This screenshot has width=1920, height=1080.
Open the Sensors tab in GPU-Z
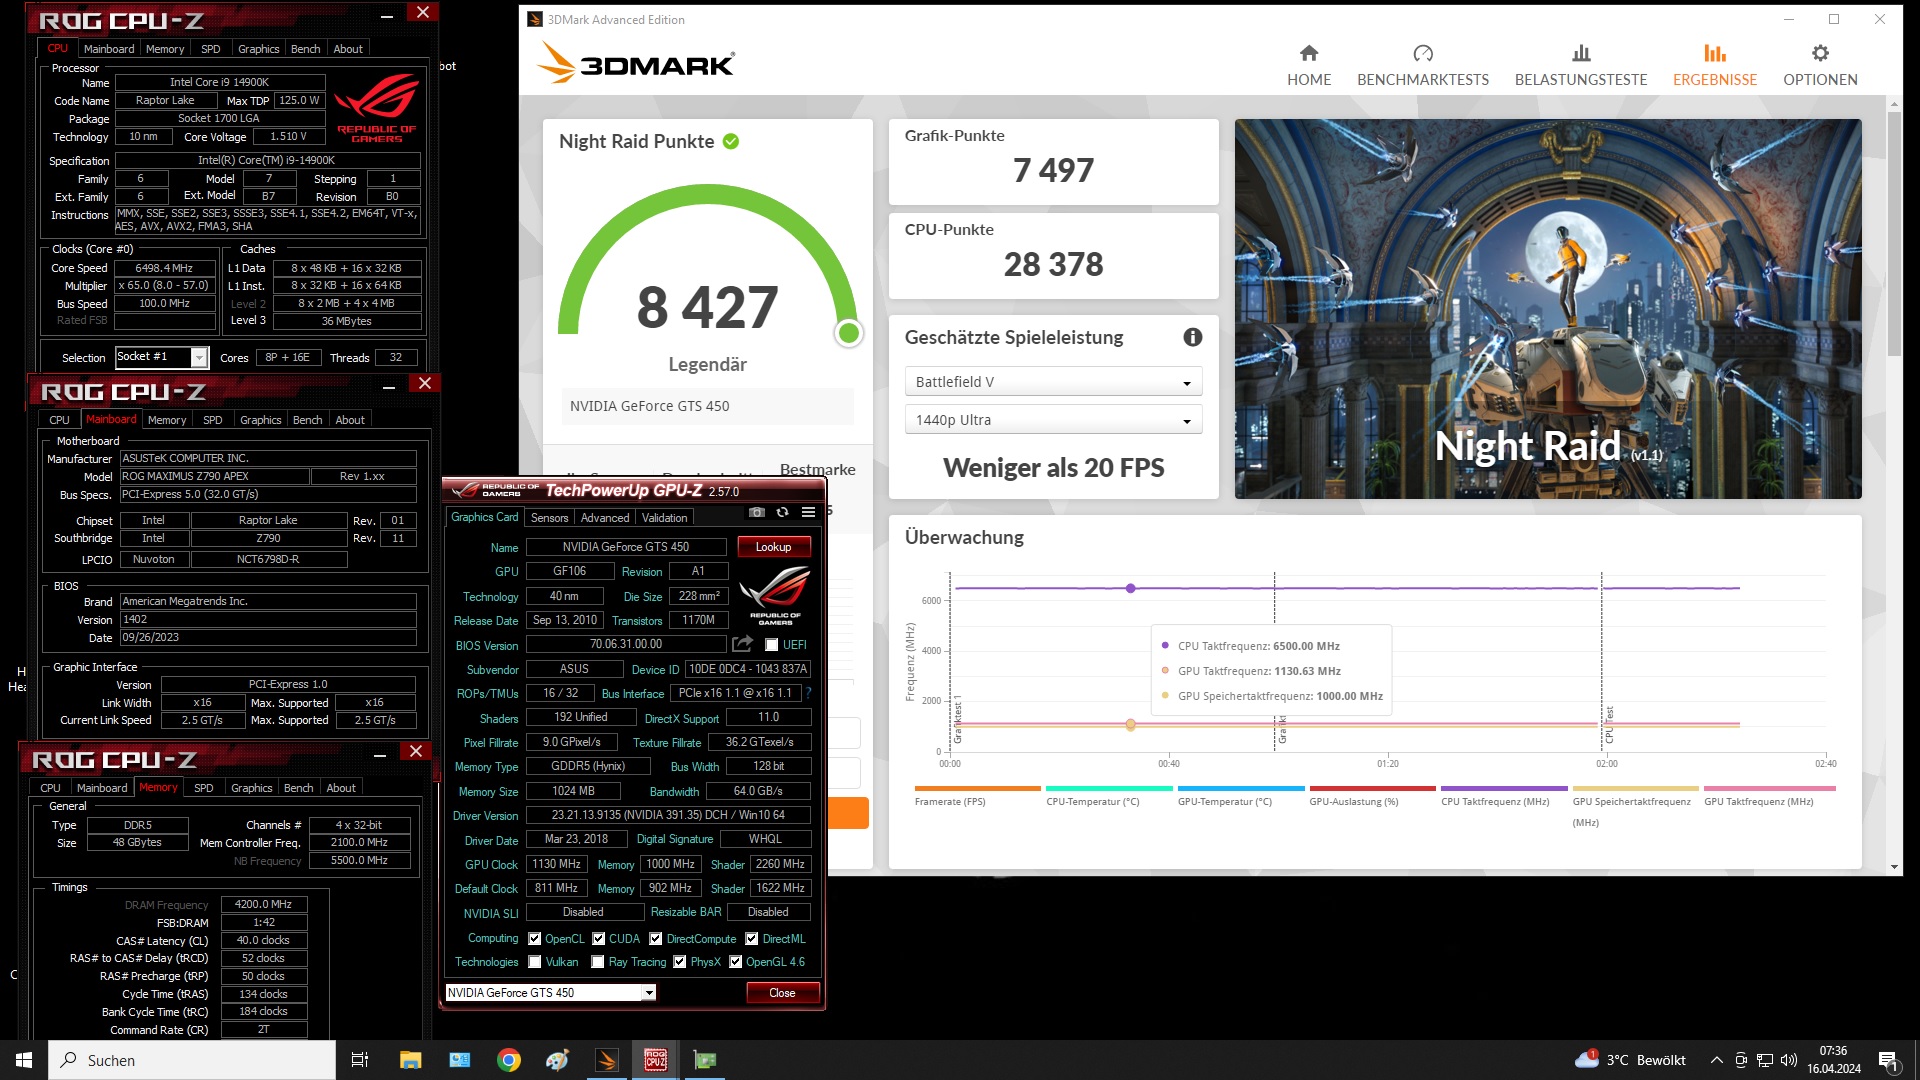[x=549, y=518]
